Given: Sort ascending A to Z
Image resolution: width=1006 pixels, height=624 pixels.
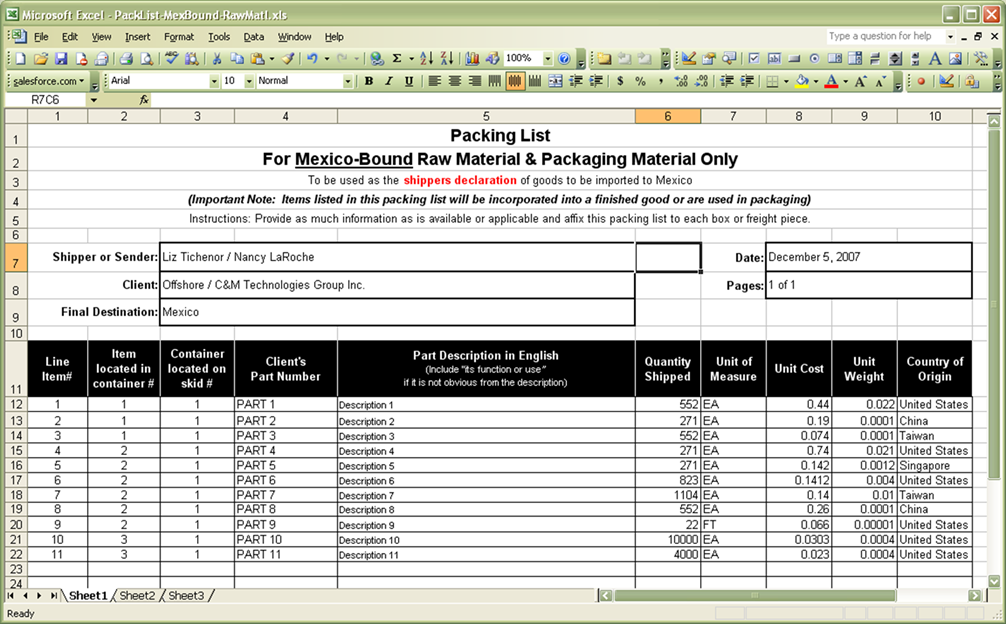Looking at the screenshot, I should 427,59.
